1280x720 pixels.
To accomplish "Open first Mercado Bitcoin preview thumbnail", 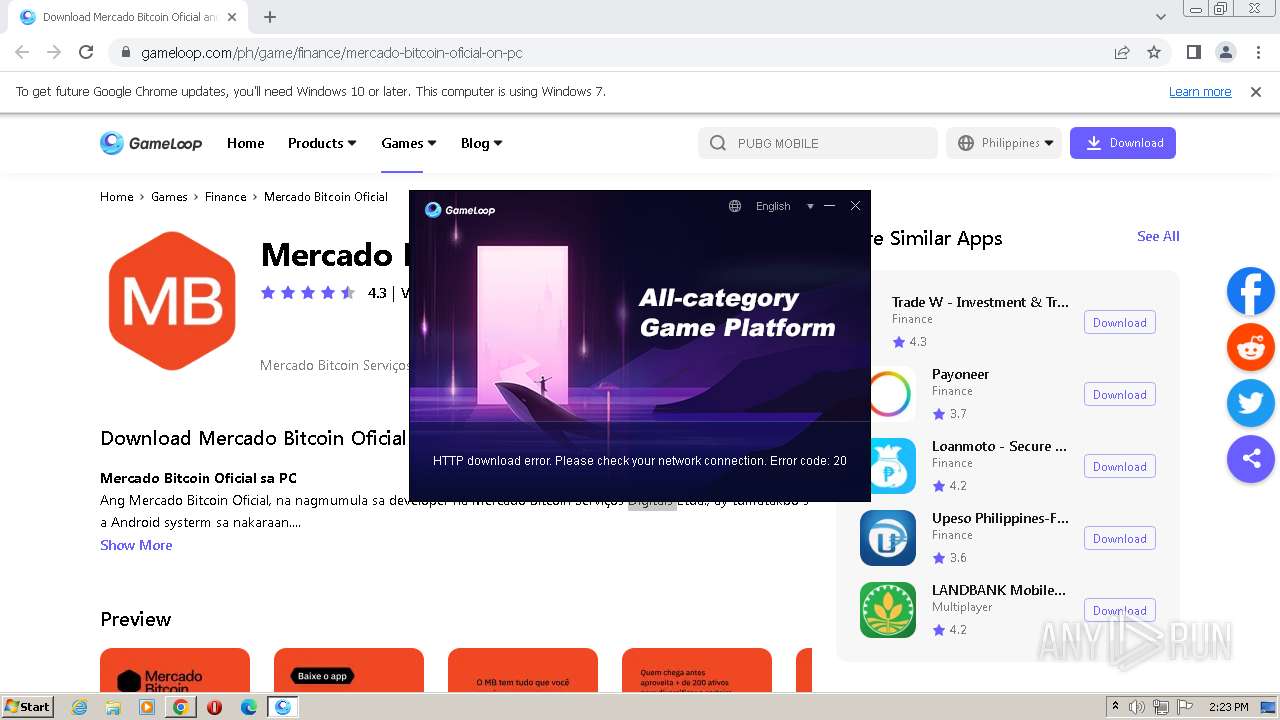I will click(x=175, y=670).
